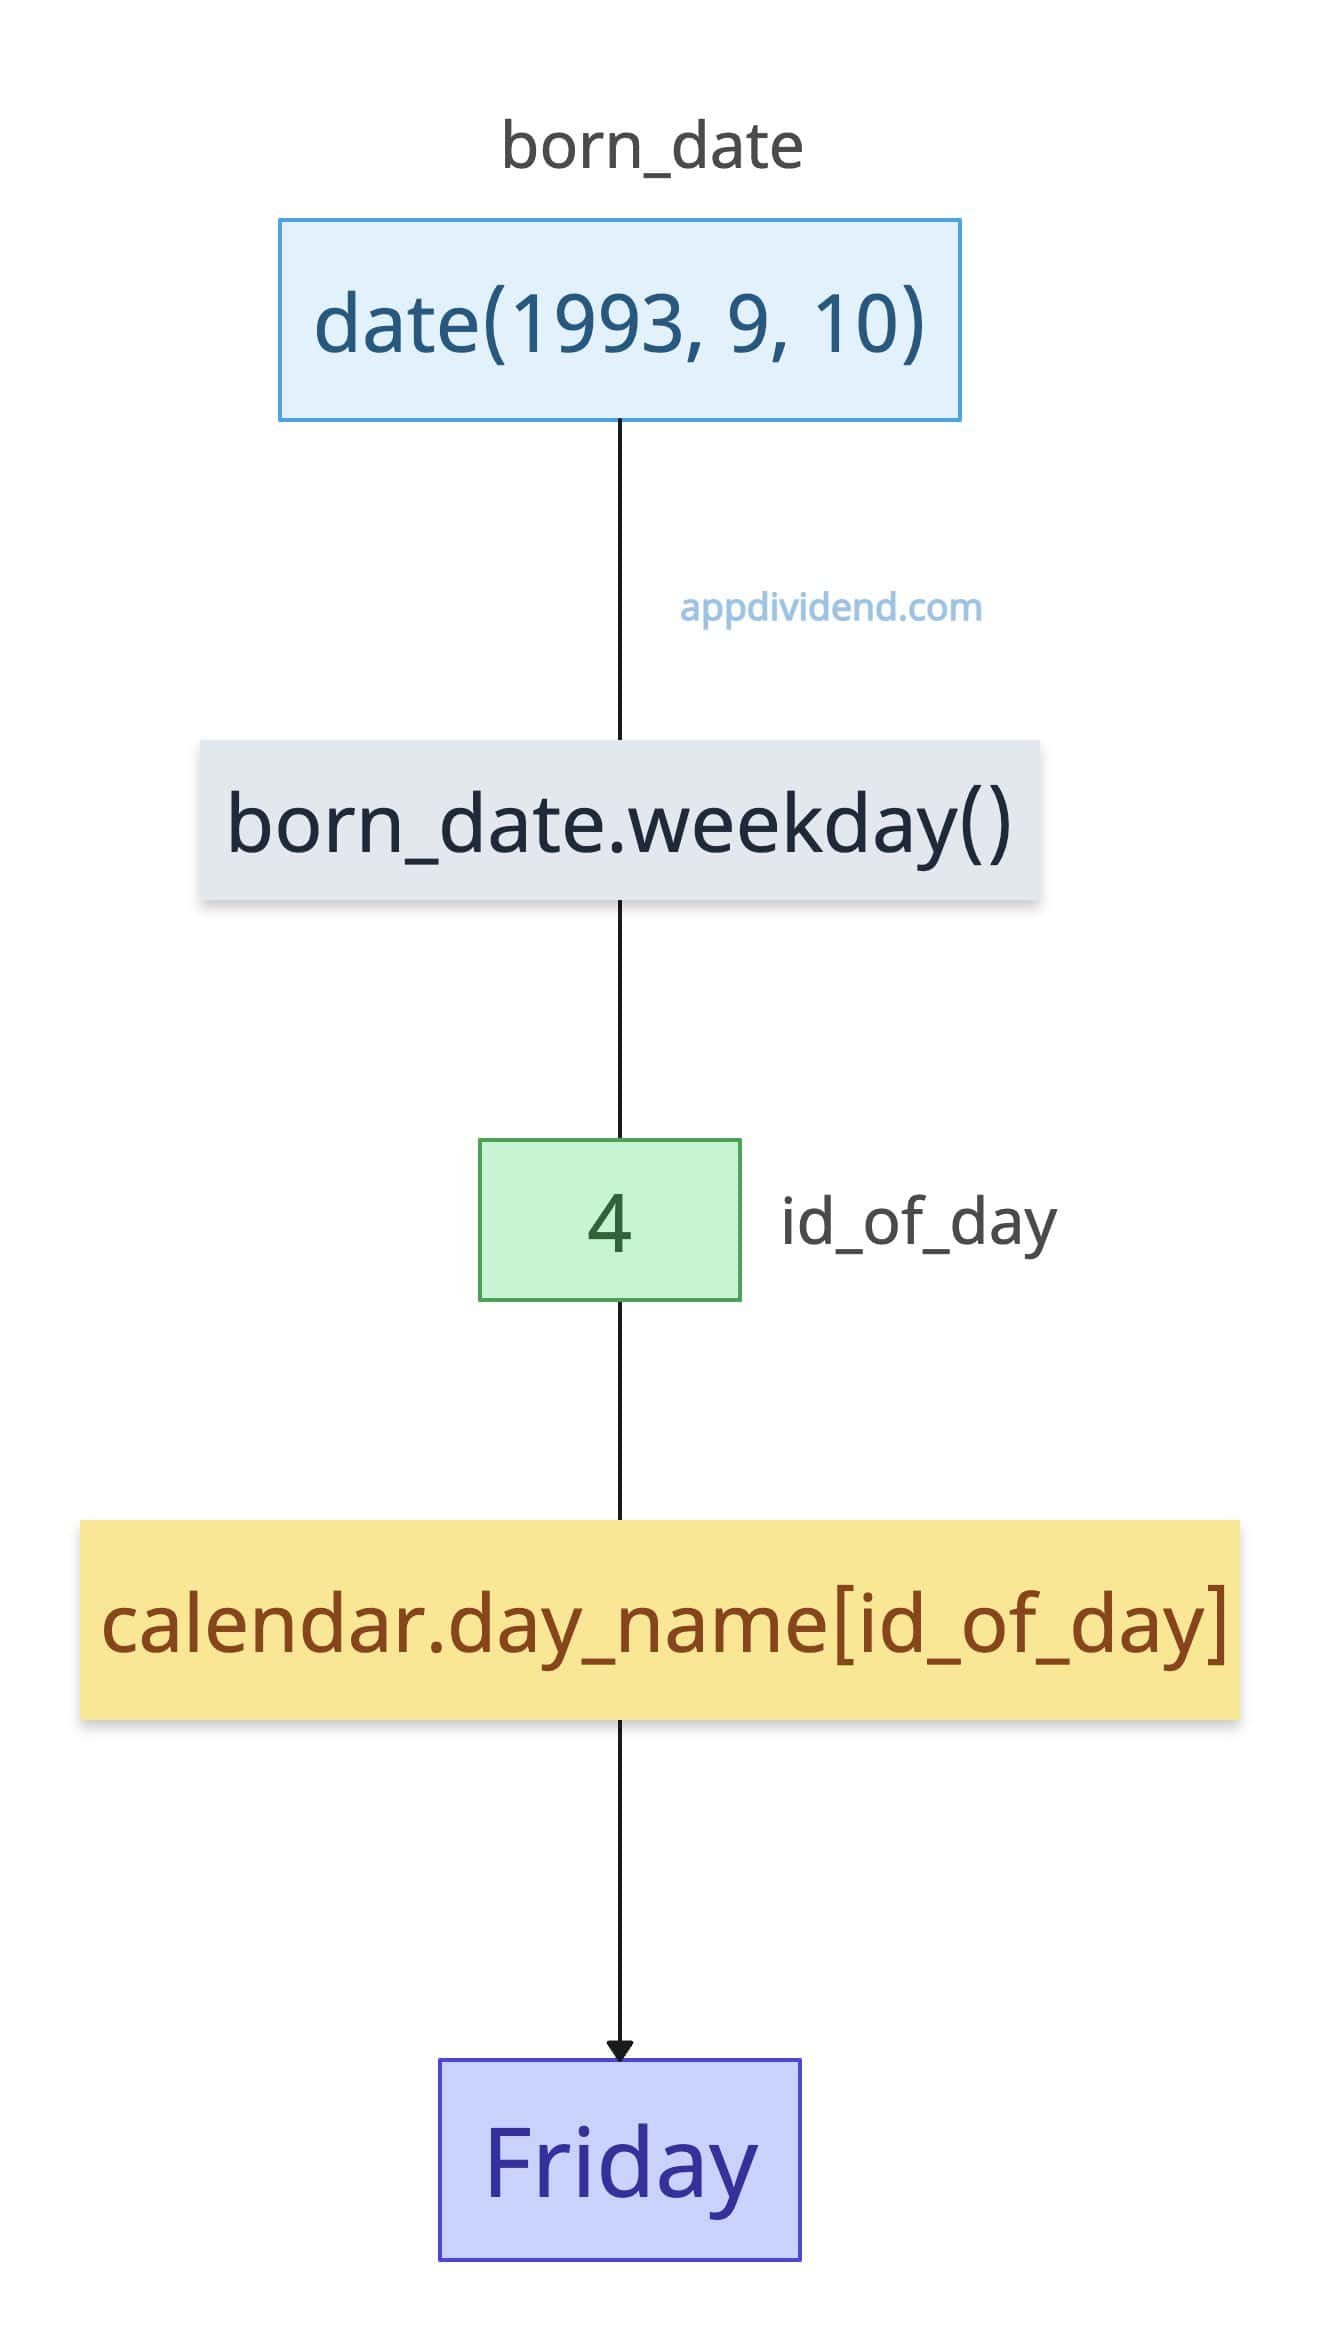Viewport: 1321px width, 2341px height.
Task: Click the green box containing 4
Action: click(x=609, y=1220)
